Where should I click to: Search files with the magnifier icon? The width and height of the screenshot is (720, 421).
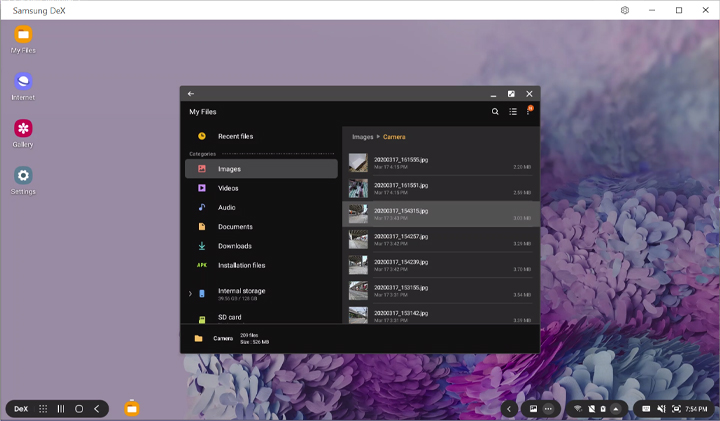495,112
